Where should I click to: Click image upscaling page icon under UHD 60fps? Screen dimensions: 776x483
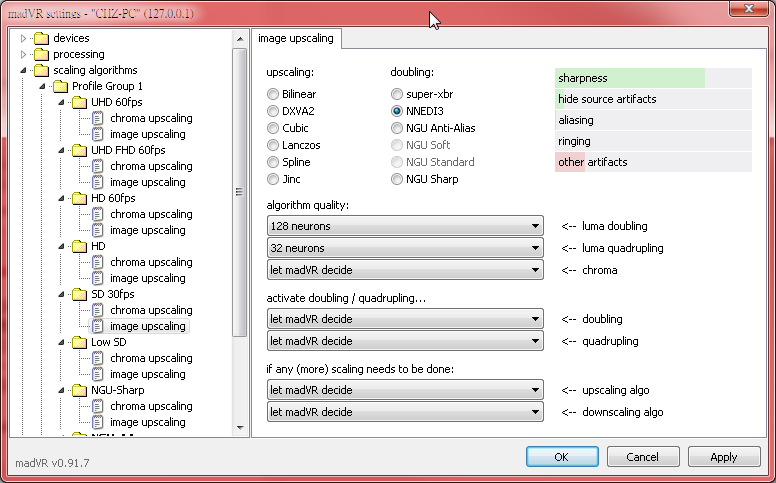[x=98, y=134]
